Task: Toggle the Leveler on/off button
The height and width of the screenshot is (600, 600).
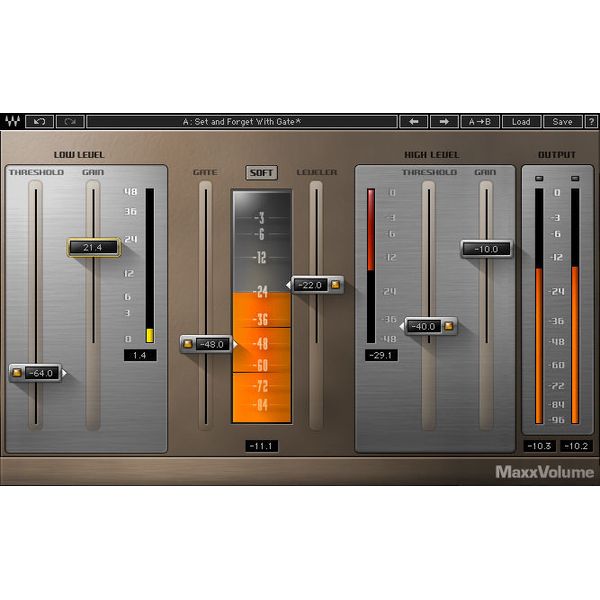Action: [x=335, y=285]
